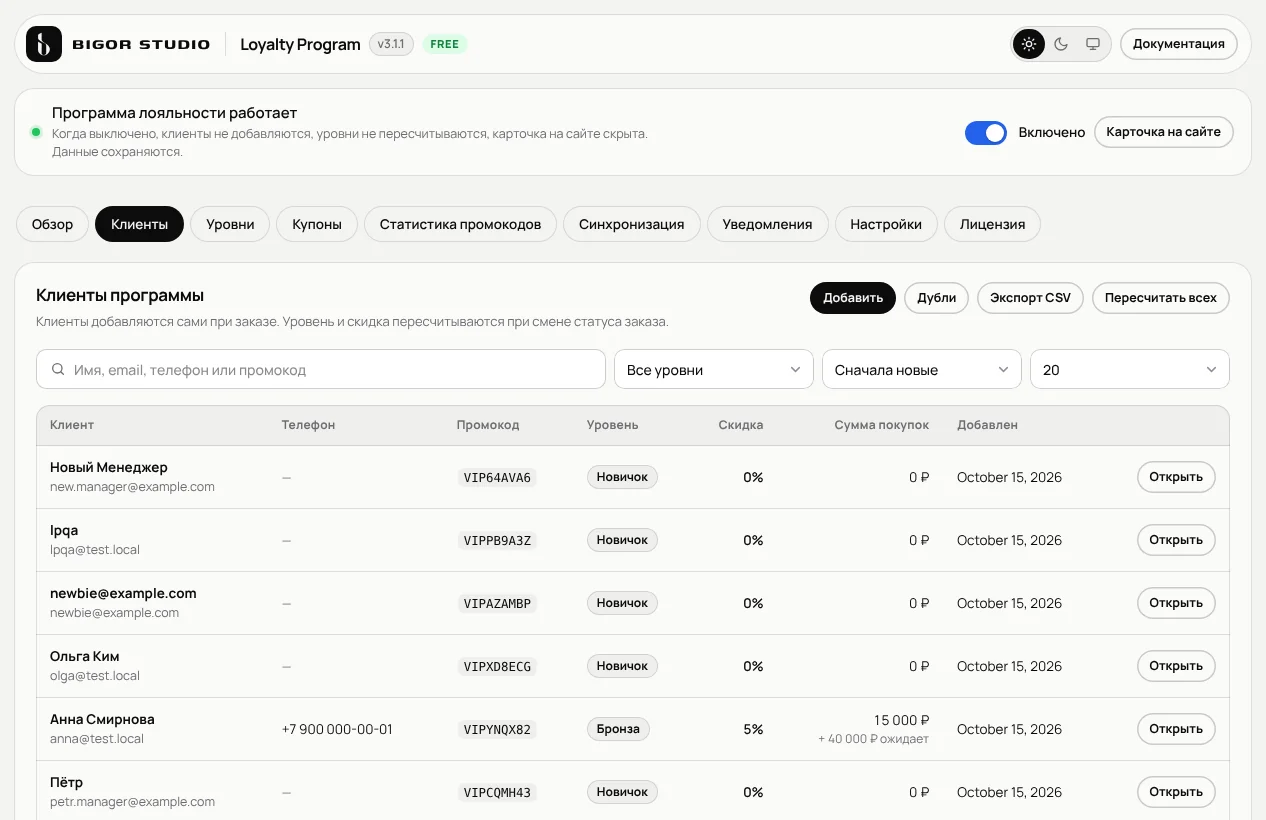Viewport: 1266px width, 820px height.
Task: Click the FREE plan badge
Action: pos(445,44)
